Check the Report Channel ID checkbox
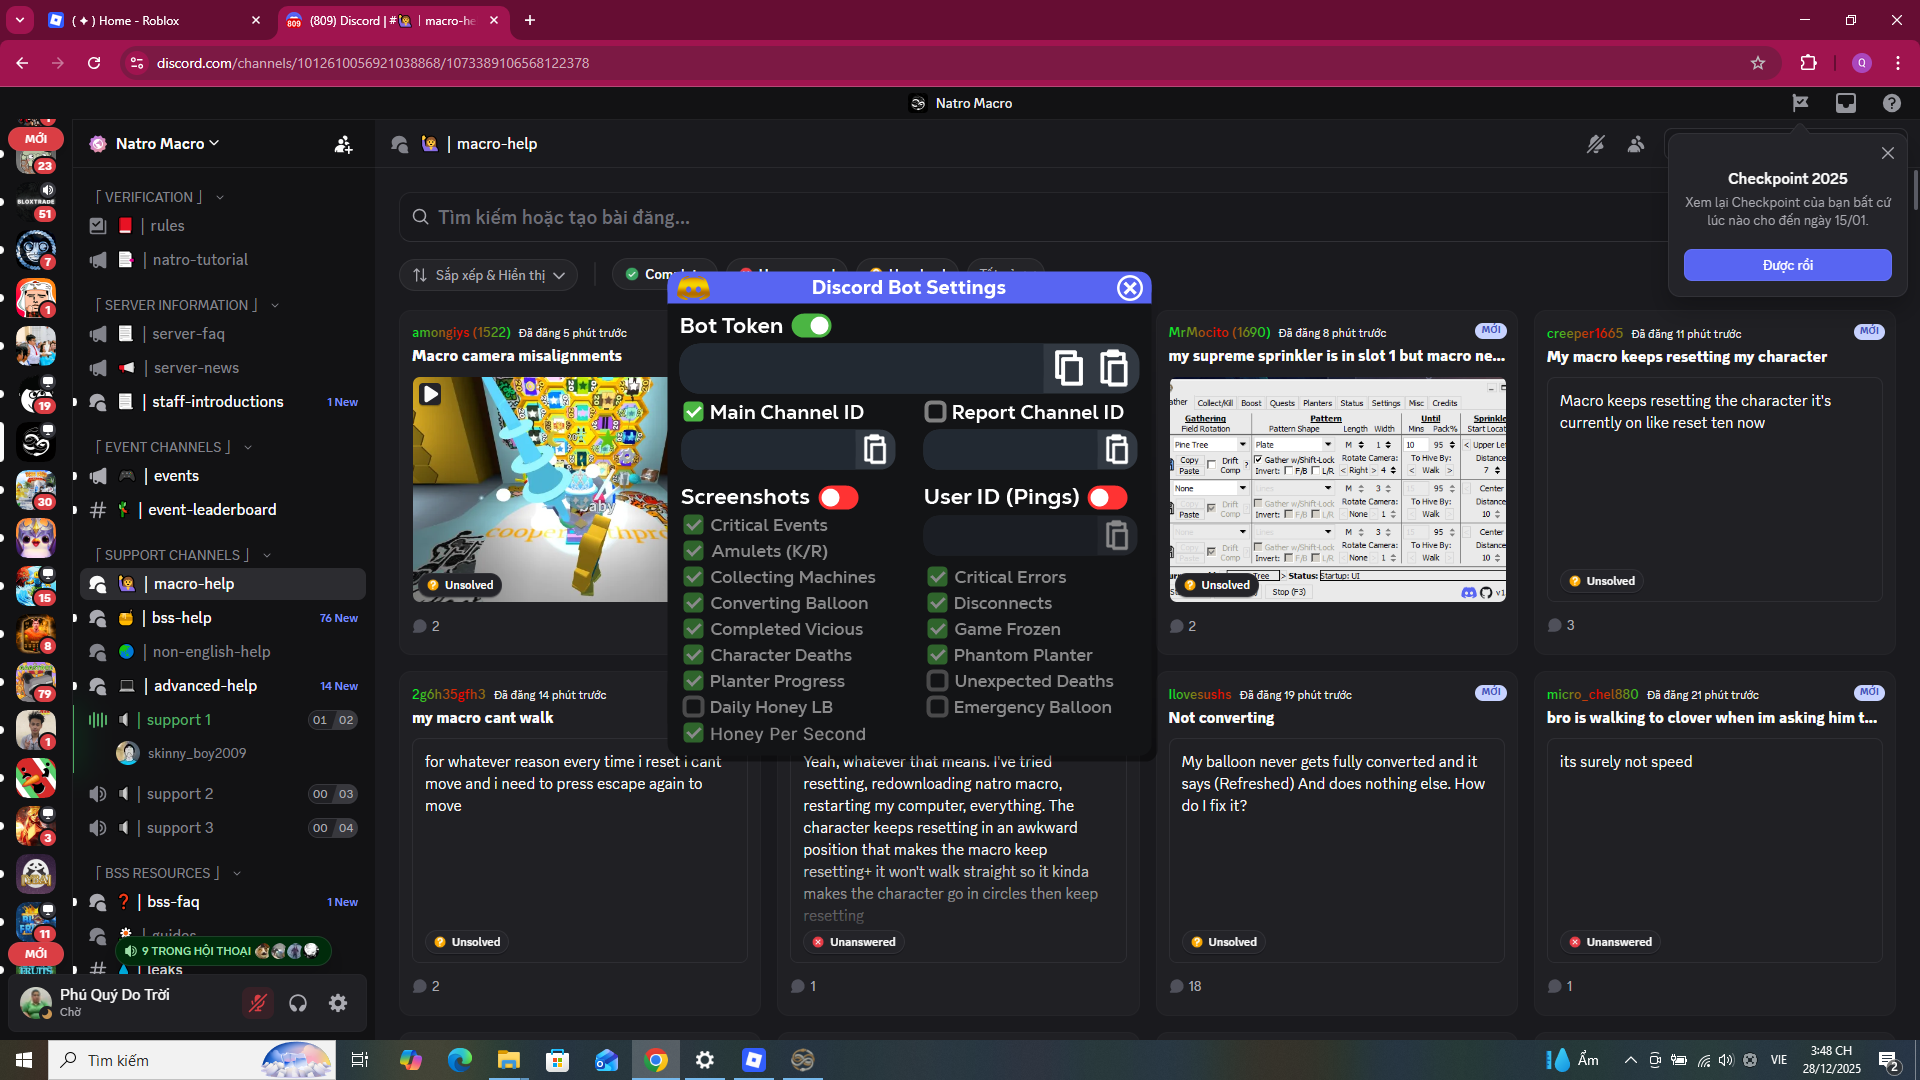Viewport: 1920px width, 1080px height. click(935, 412)
